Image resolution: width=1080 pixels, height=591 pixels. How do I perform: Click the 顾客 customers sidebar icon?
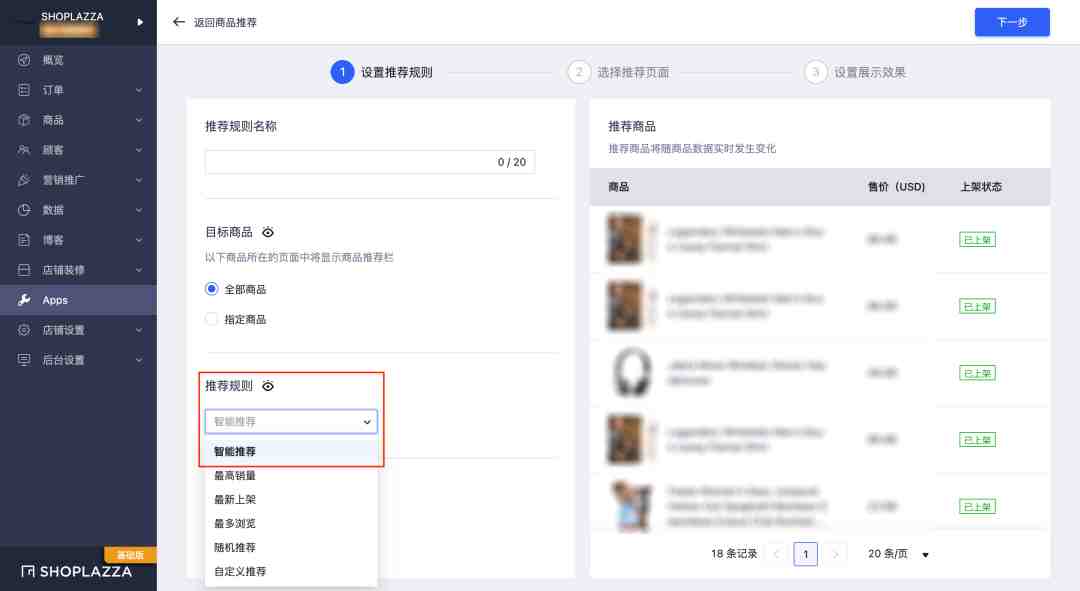[24, 149]
